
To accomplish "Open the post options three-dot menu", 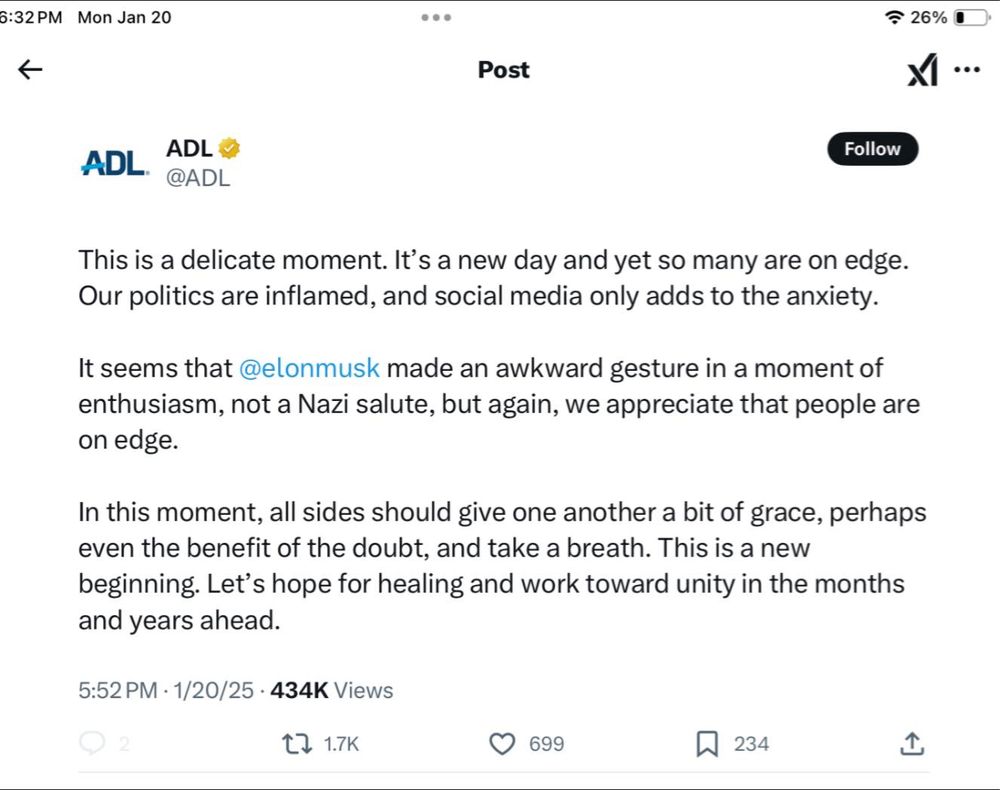I will (x=967, y=69).
